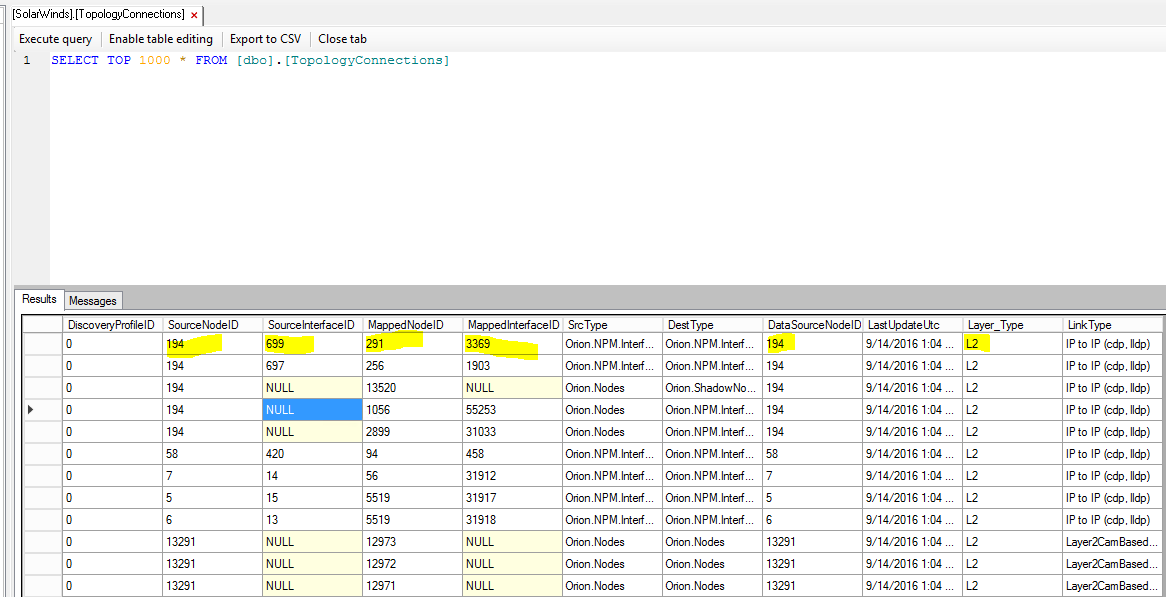The height and width of the screenshot is (597, 1166).
Task: Click Execute query
Action: (x=56, y=39)
